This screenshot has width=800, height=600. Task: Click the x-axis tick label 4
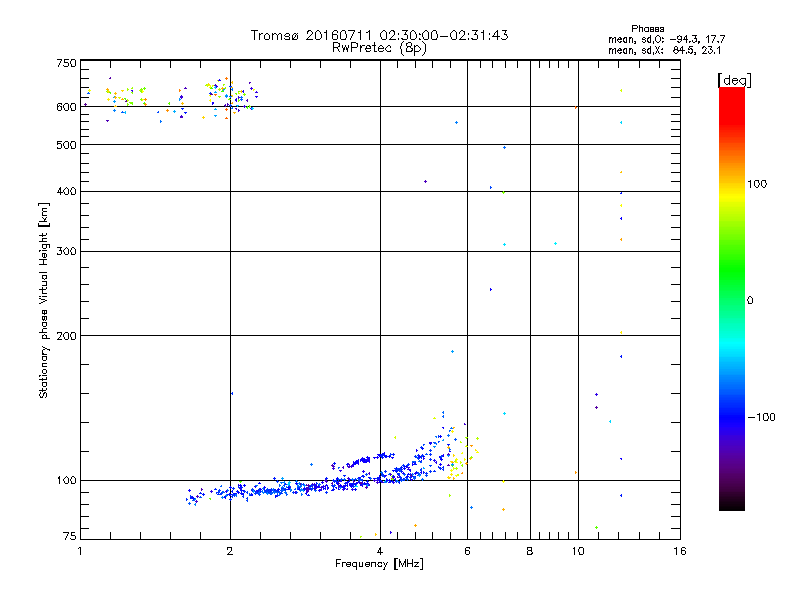tap(380, 551)
